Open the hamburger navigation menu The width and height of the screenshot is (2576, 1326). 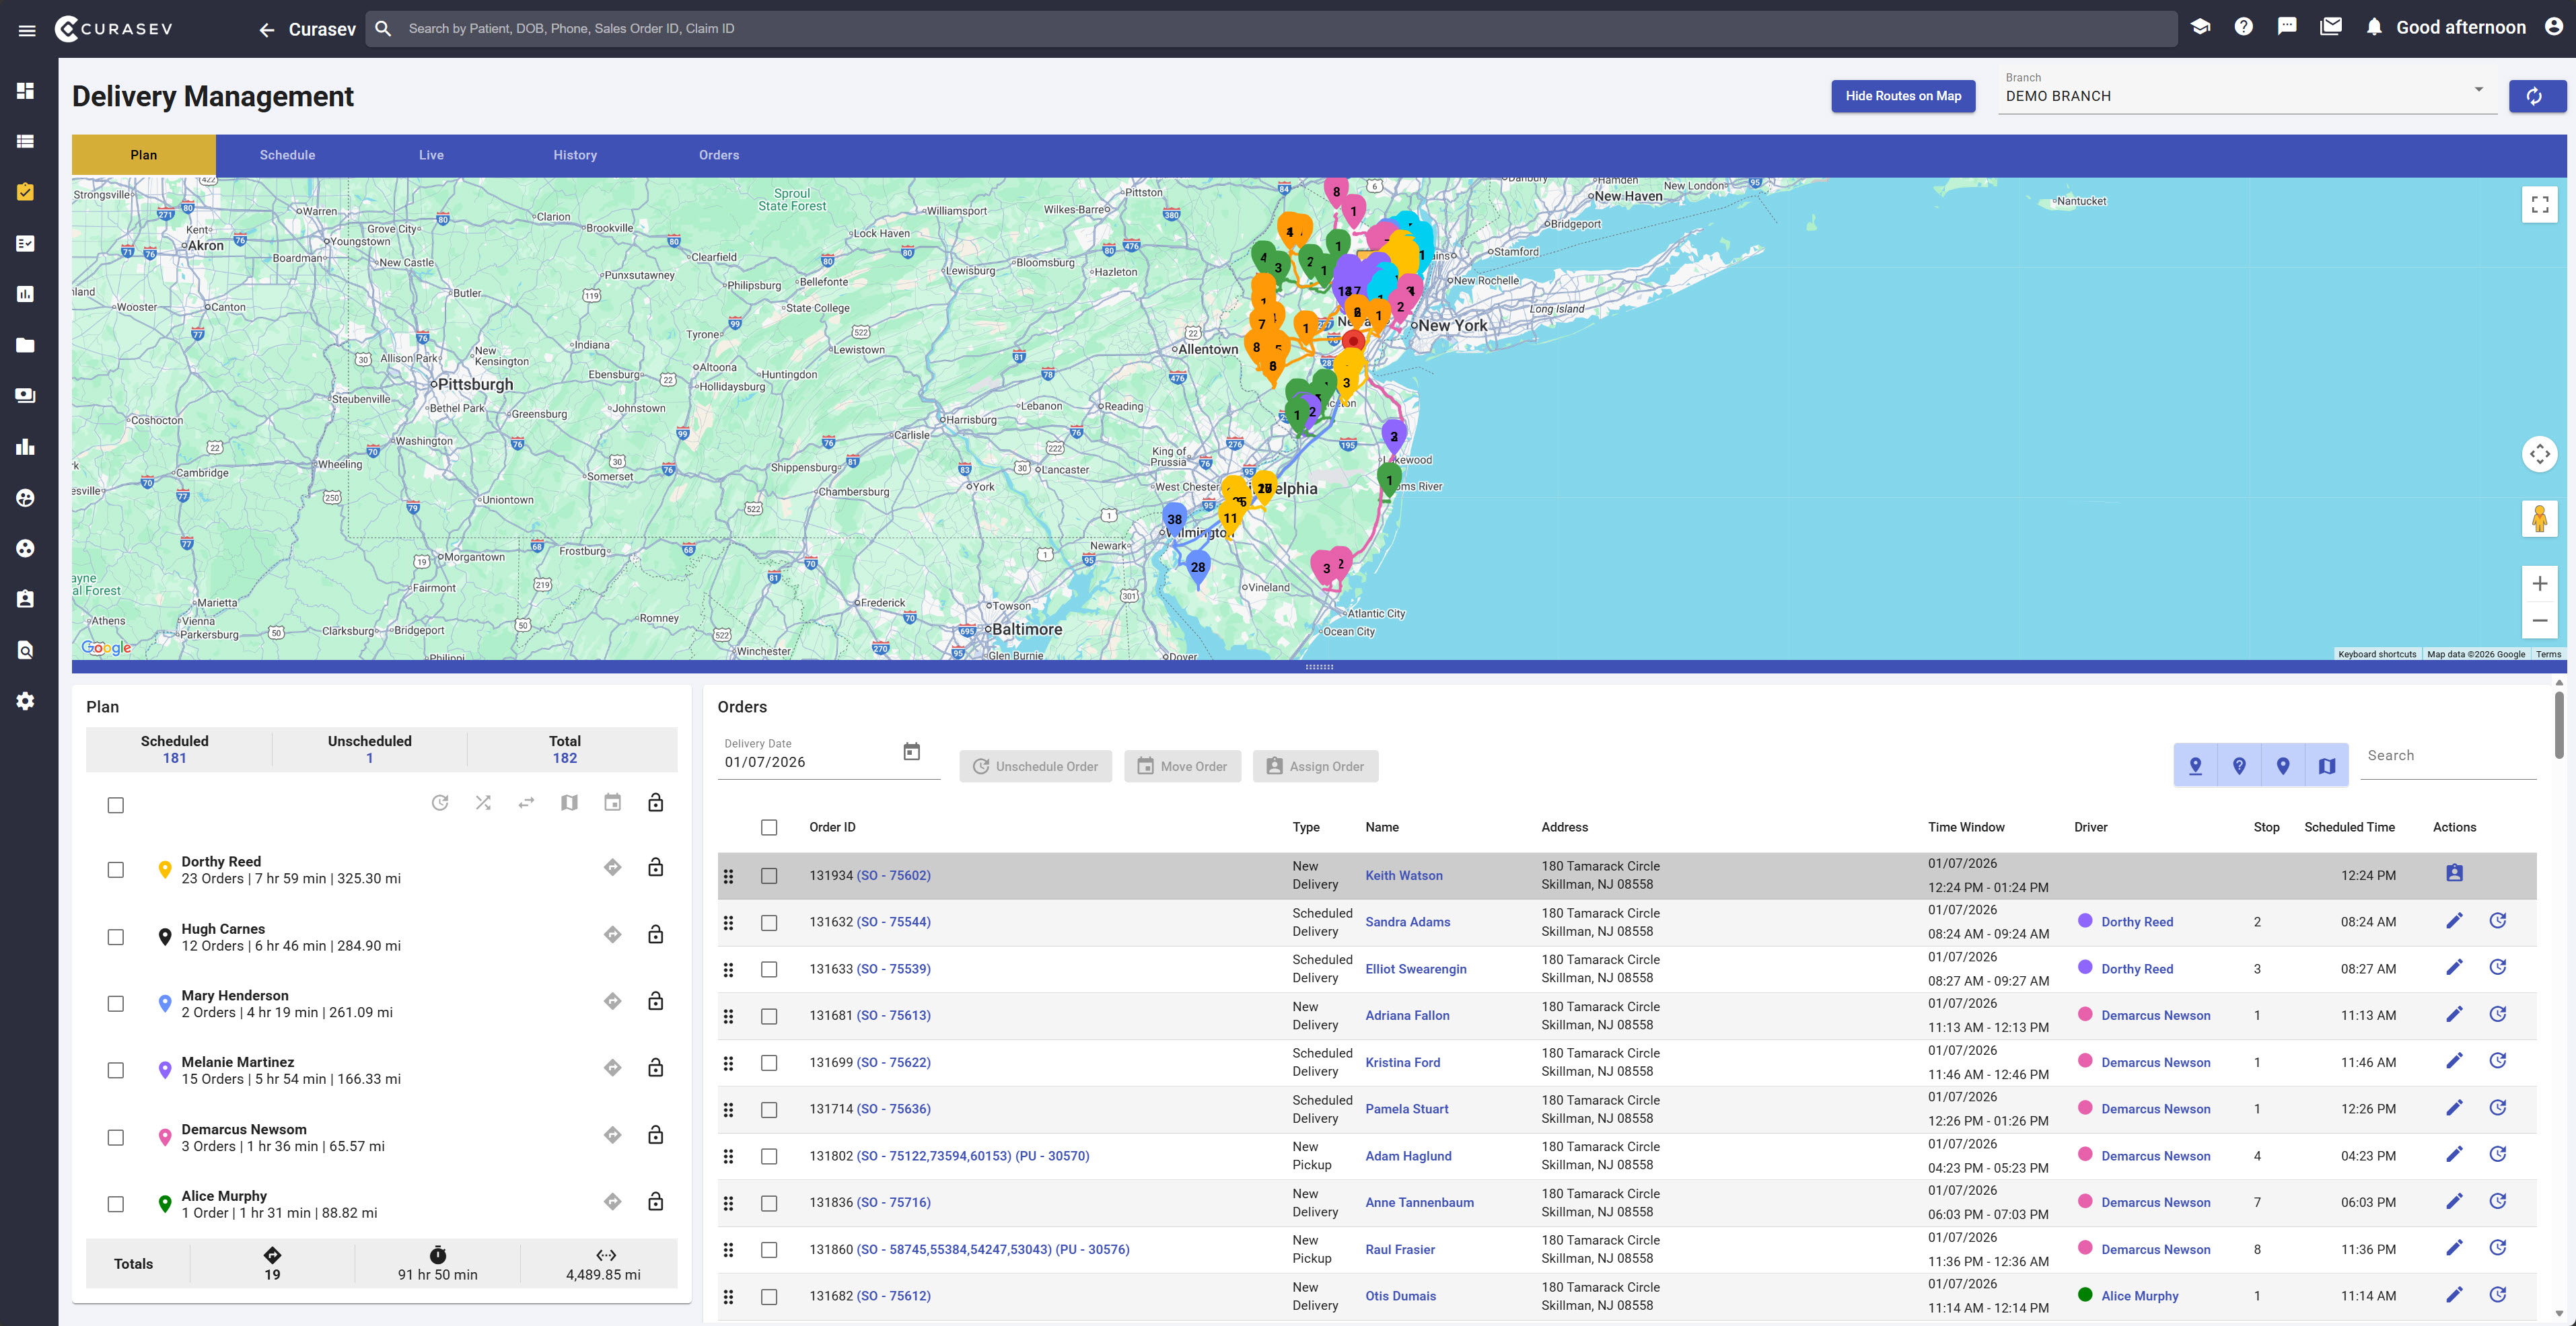(27, 30)
